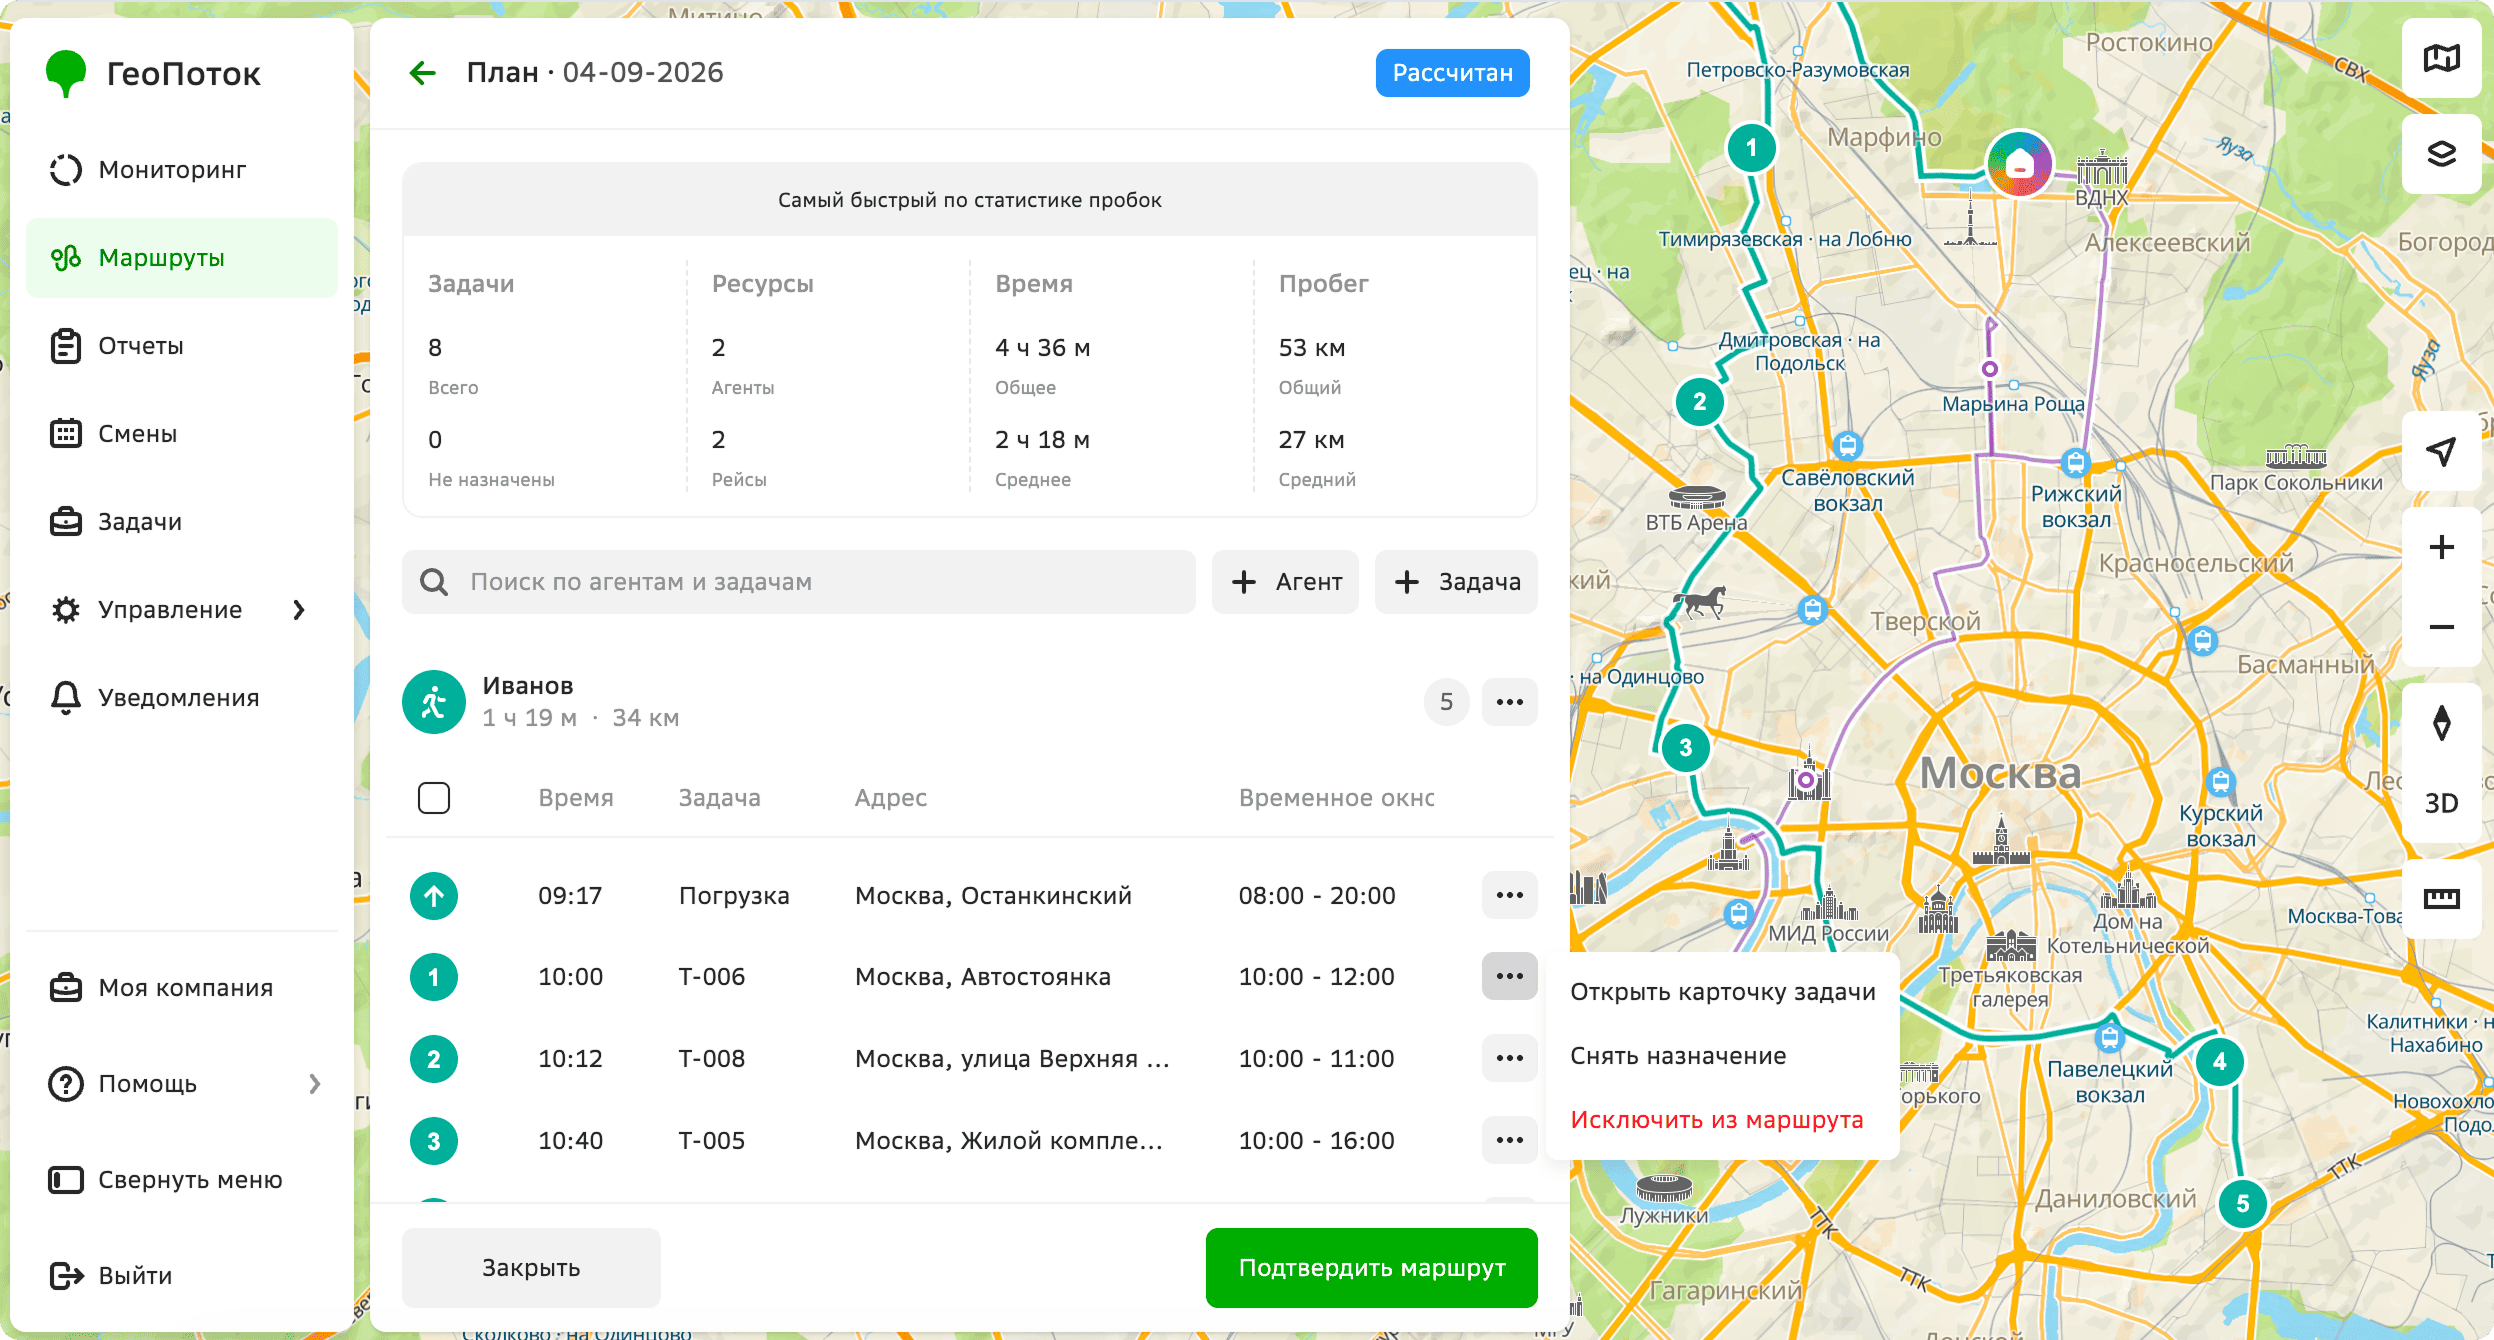
Task: Toggle row menu for task Т-006
Action: pyautogui.click(x=1509, y=976)
